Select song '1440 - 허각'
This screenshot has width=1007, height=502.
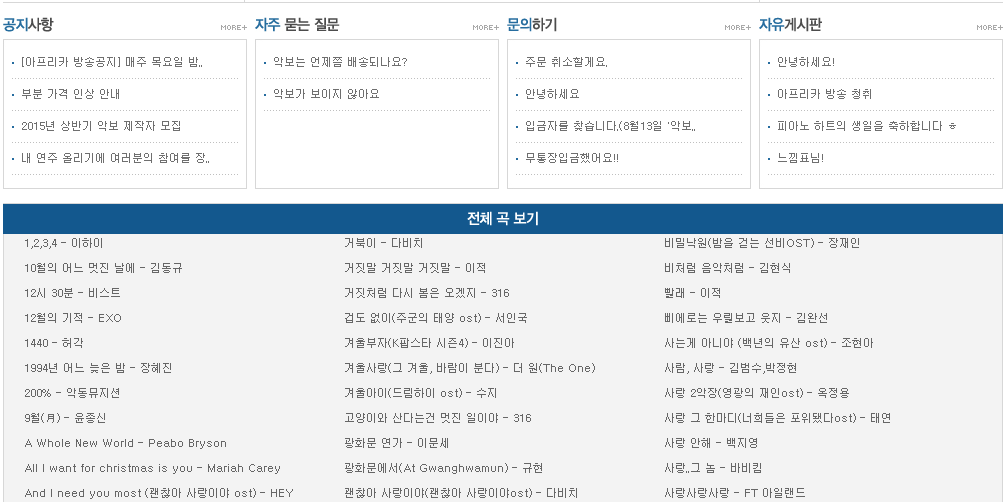54,343
